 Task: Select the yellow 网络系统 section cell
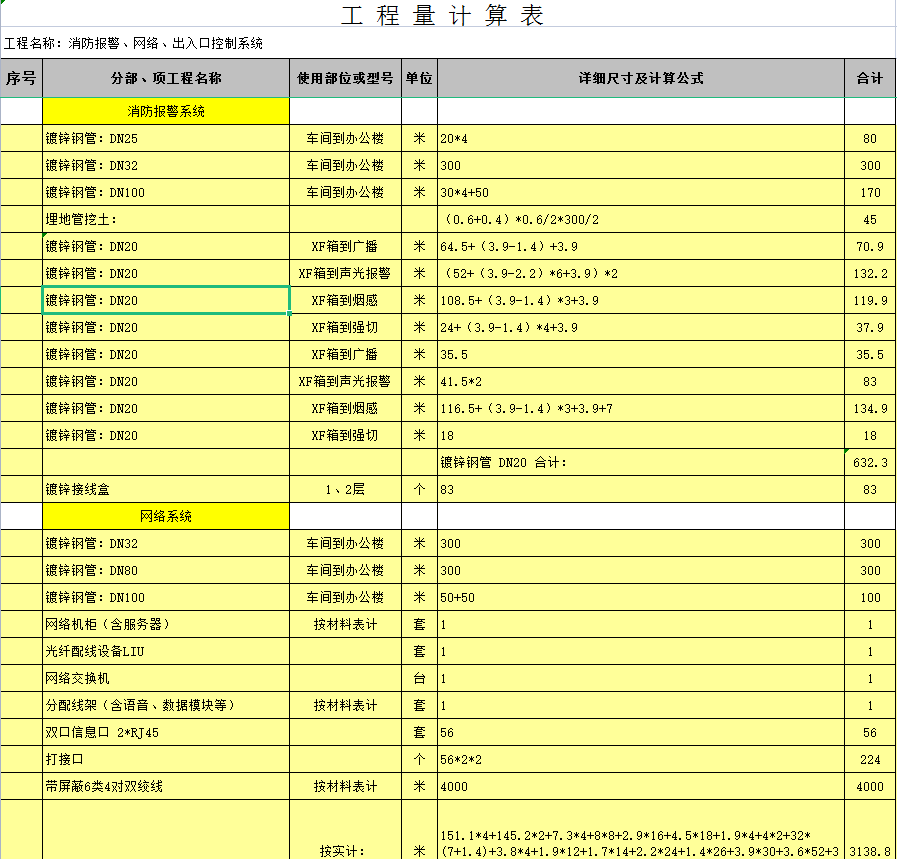tap(166, 516)
